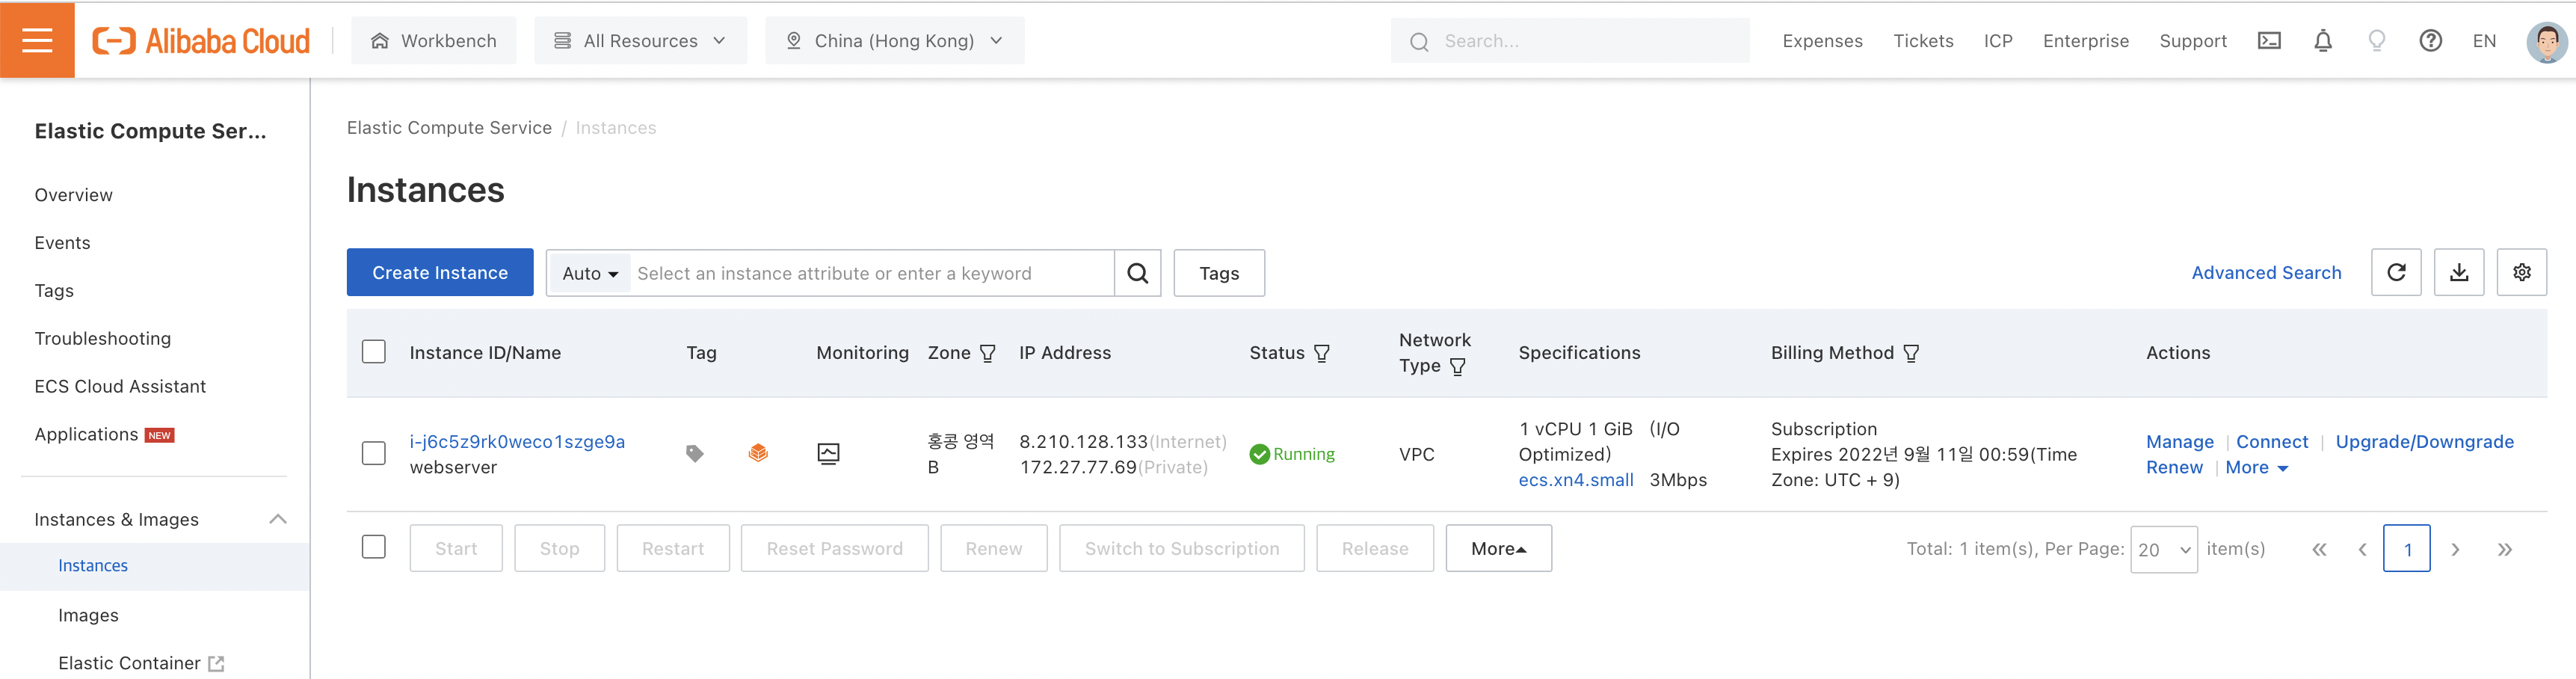Switch language via EN

point(2484,41)
